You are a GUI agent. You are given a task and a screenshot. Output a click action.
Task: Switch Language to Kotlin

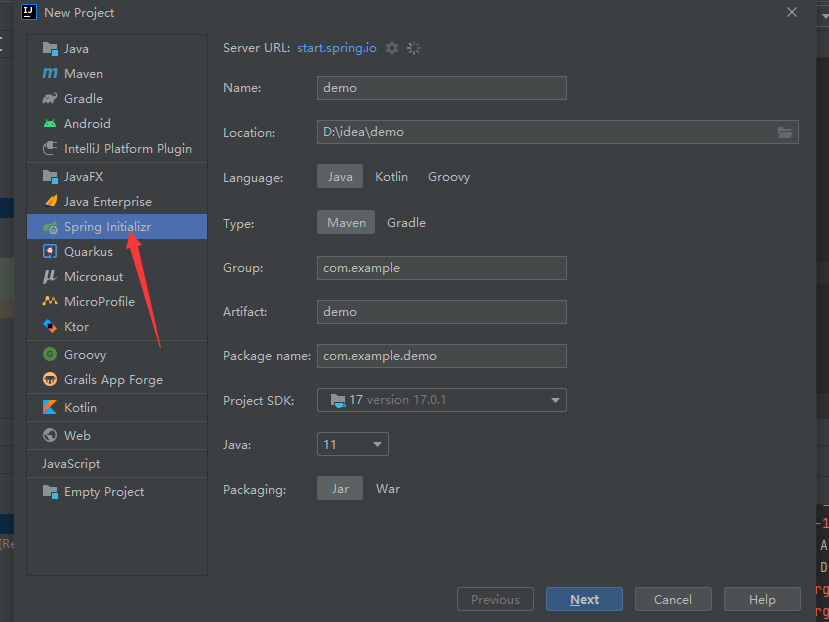[391, 177]
